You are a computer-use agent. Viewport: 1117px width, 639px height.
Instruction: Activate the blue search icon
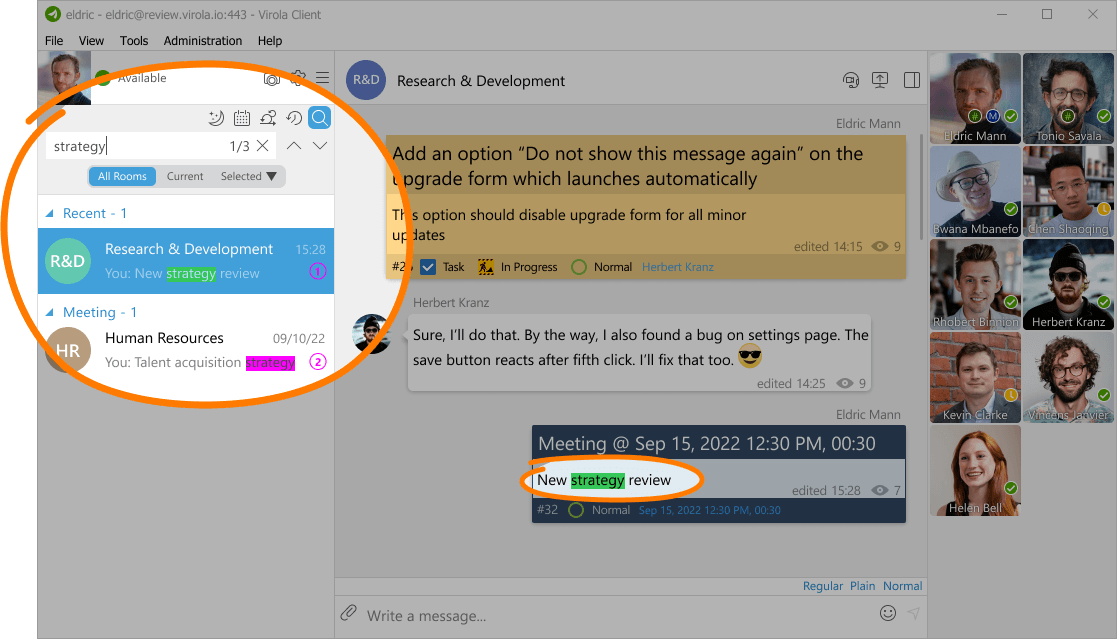click(x=319, y=118)
